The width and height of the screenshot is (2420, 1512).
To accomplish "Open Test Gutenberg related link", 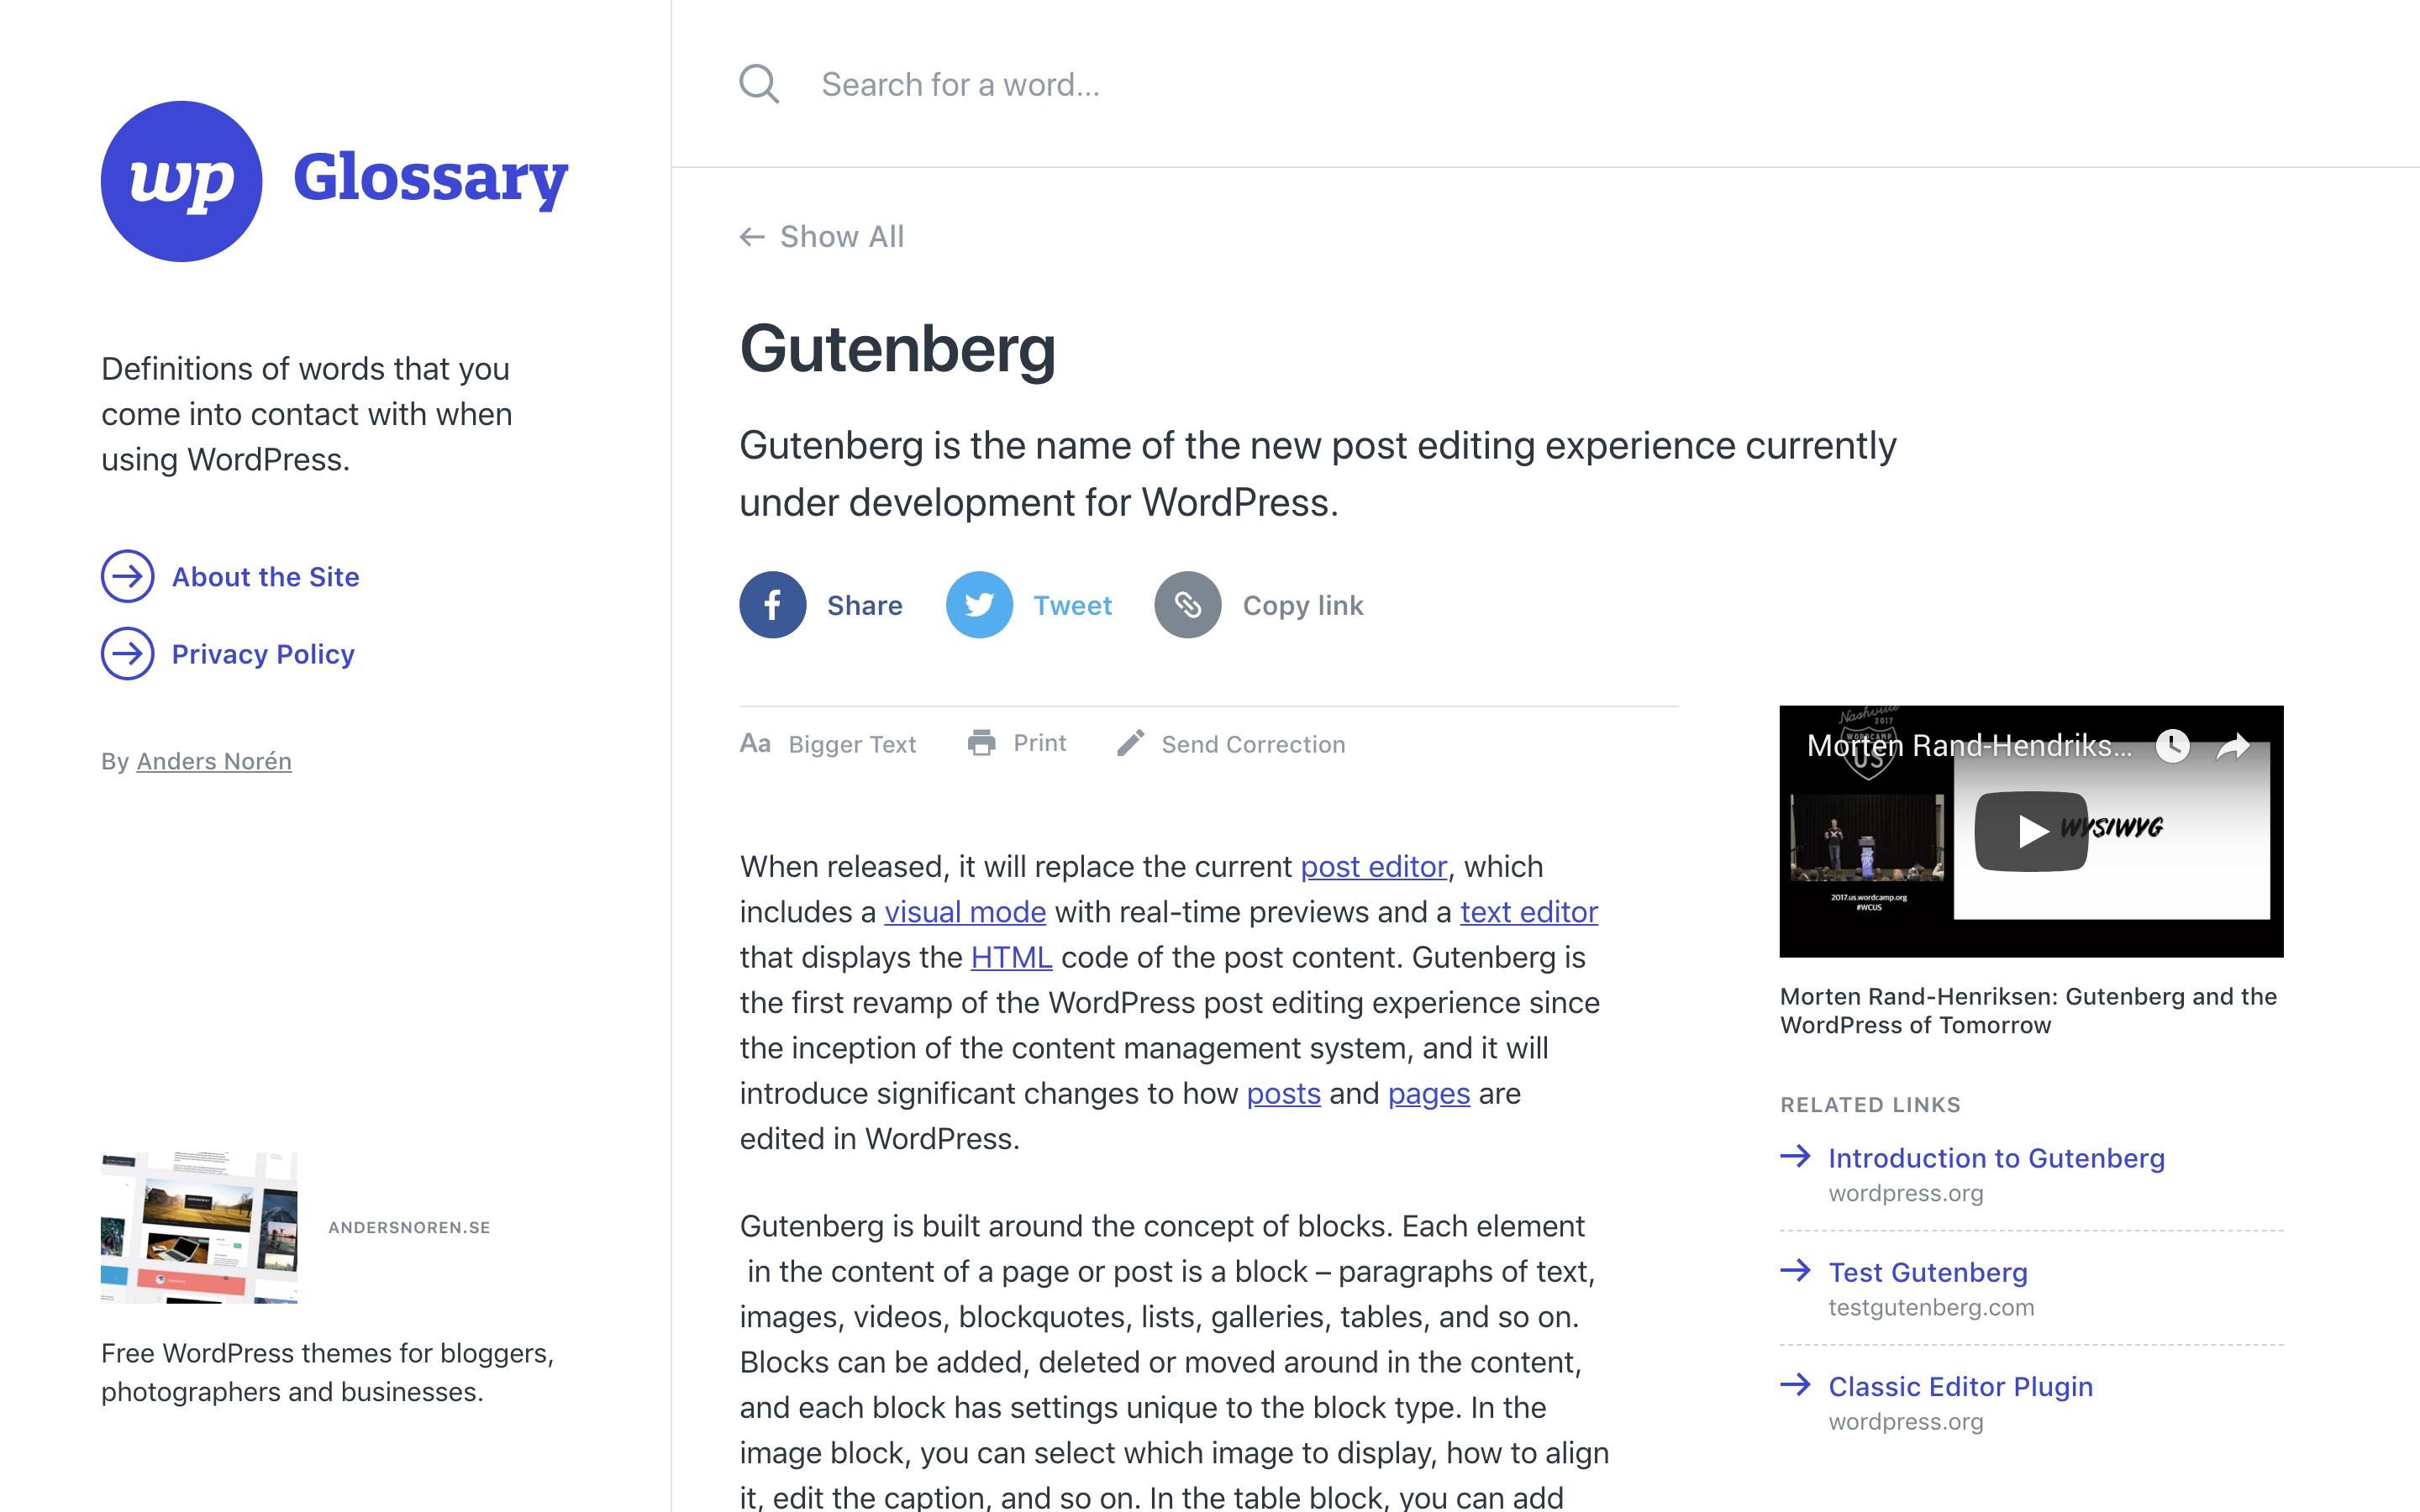I will tap(1927, 1272).
